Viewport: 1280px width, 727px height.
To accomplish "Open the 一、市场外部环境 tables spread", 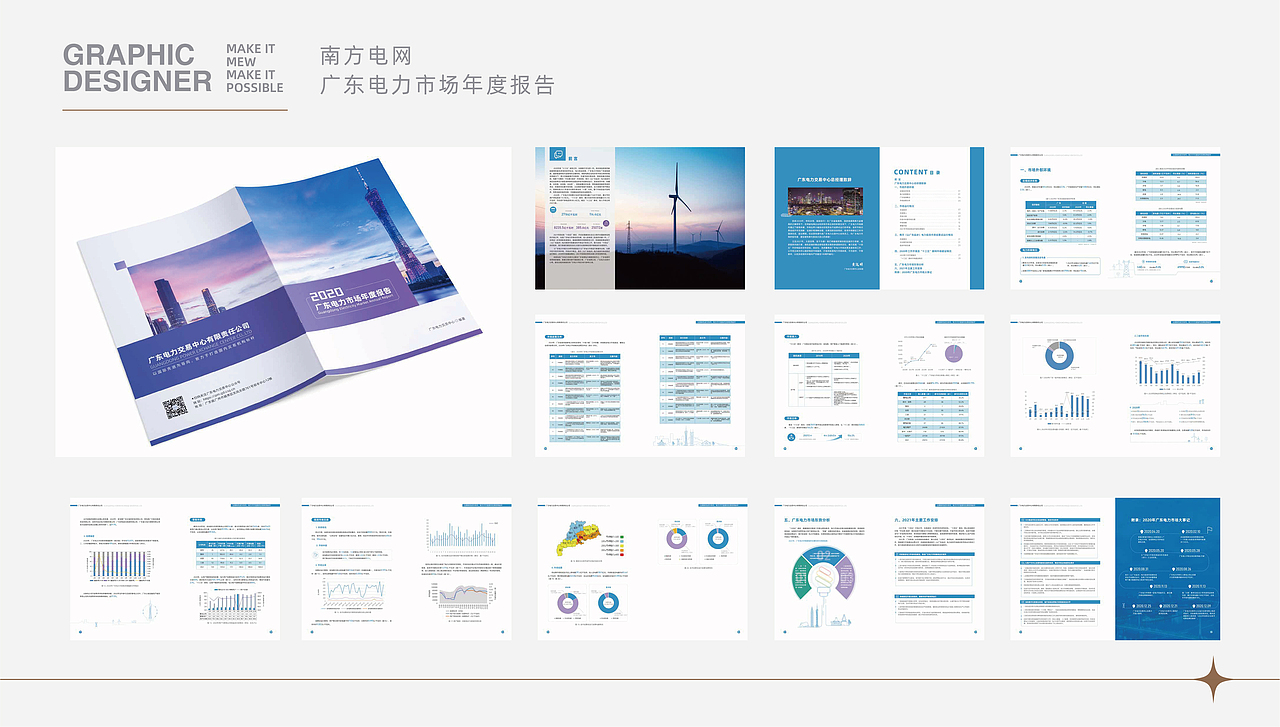I will [1115, 218].
